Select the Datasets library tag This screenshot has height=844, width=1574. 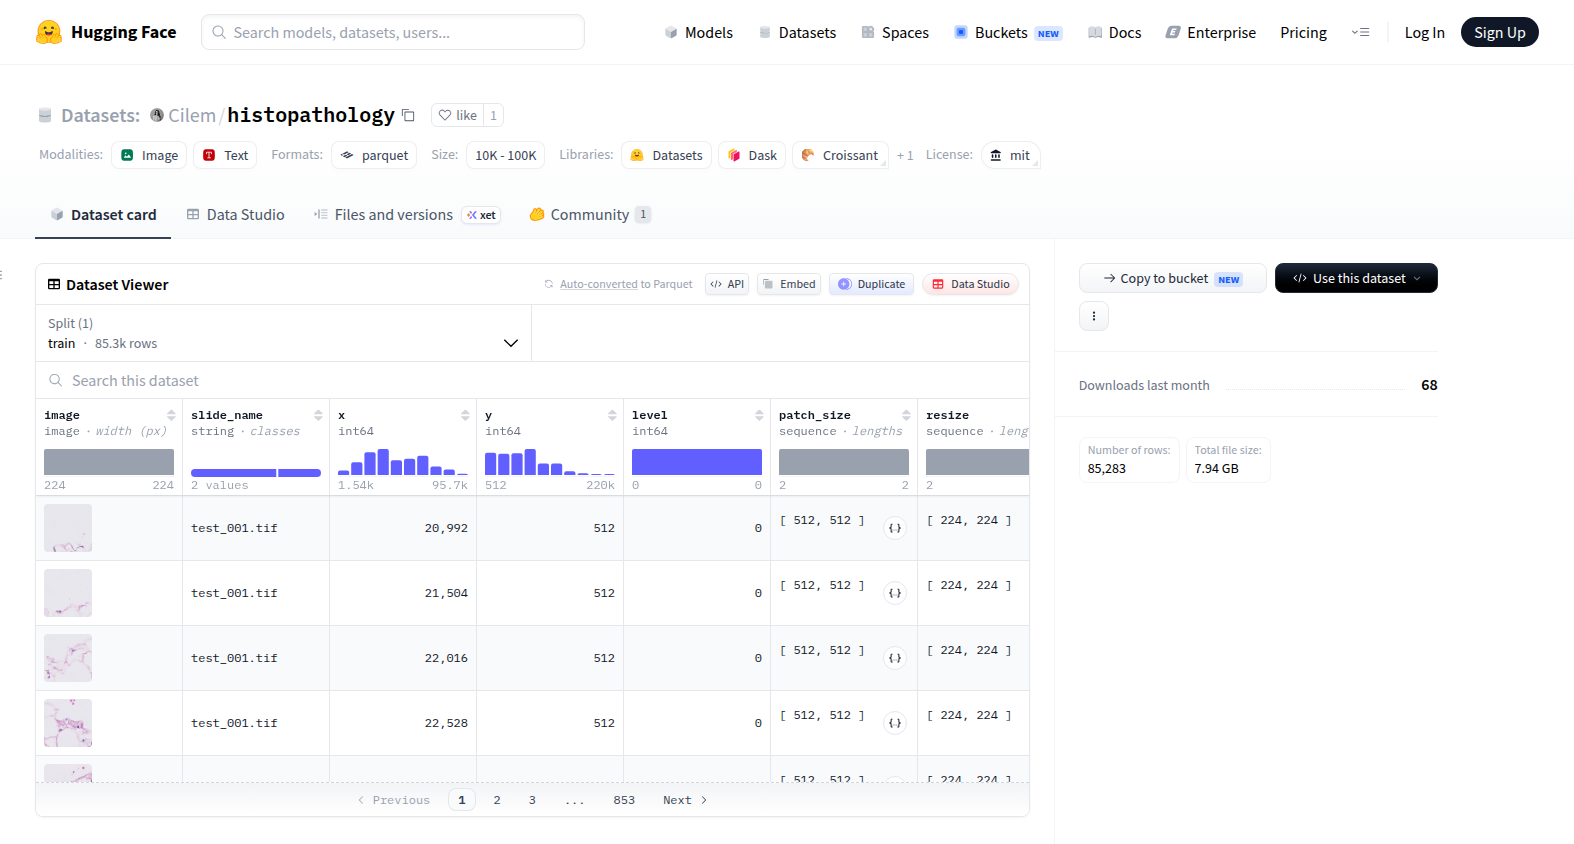coord(666,155)
